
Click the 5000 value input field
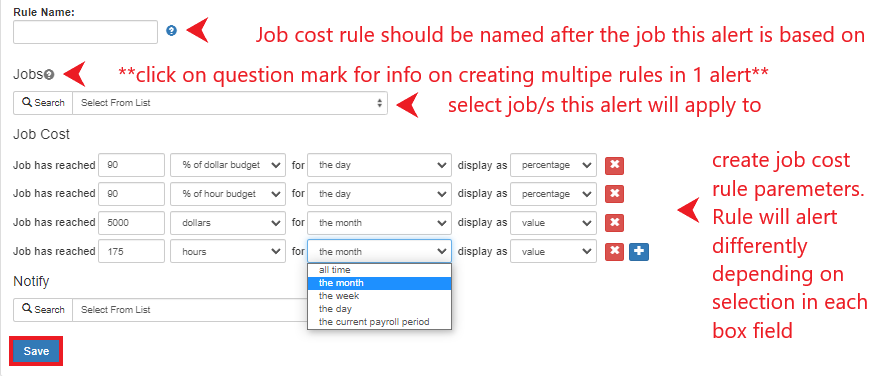[x=131, y=223]
